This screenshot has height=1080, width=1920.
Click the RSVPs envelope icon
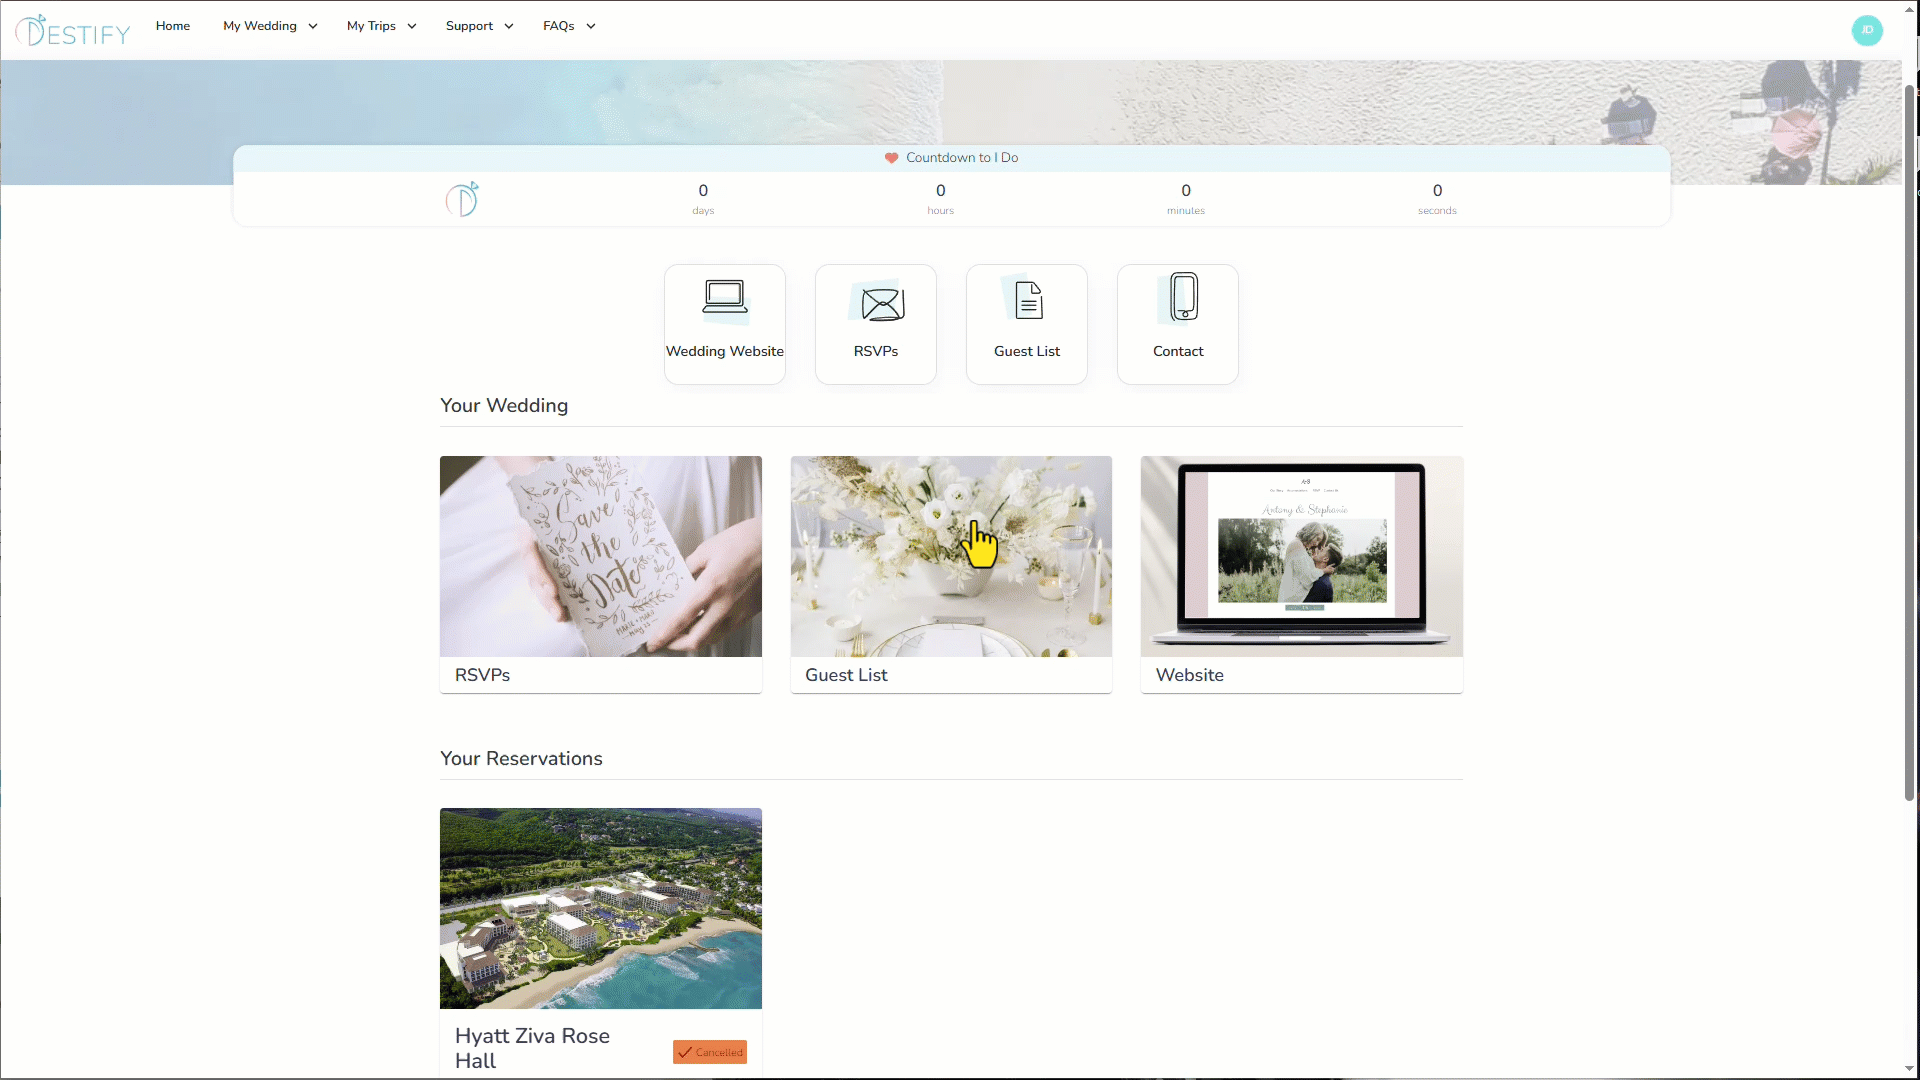coord(881,303)
